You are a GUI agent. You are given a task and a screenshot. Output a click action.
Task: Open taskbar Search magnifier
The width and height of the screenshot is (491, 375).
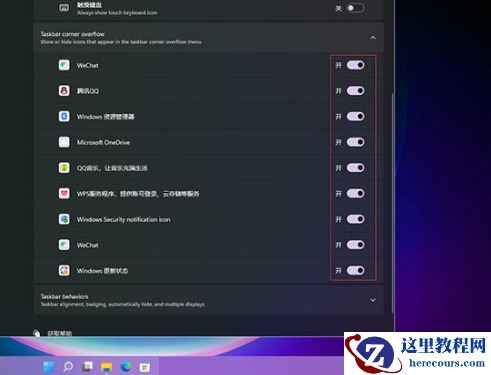[68, 367]
